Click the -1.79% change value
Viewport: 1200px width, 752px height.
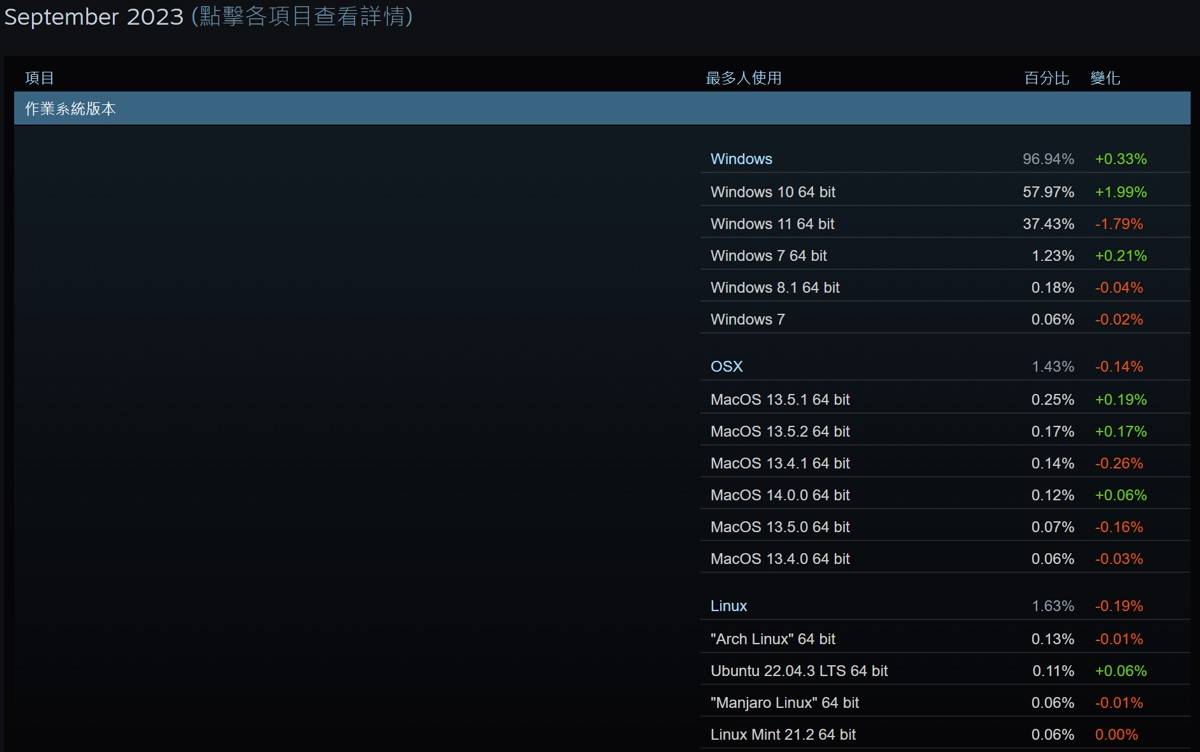click(1119, 223)
